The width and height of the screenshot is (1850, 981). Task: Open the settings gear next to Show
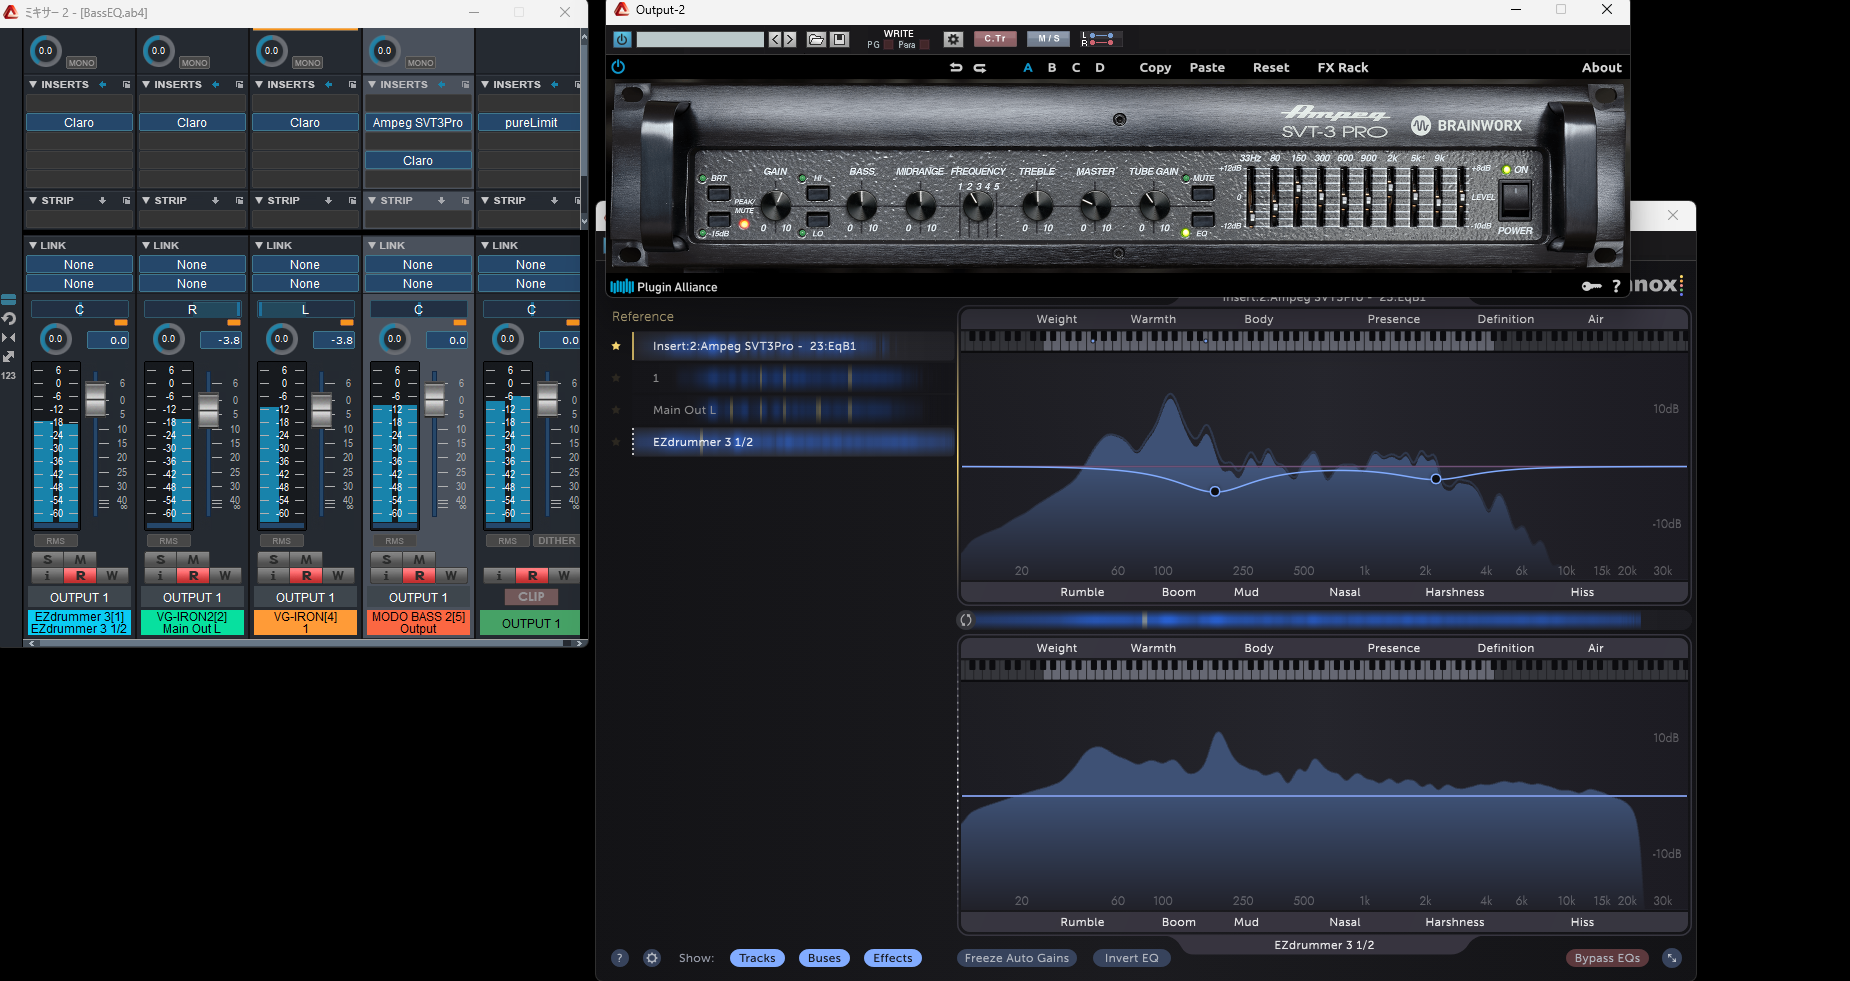pos(652,958)
